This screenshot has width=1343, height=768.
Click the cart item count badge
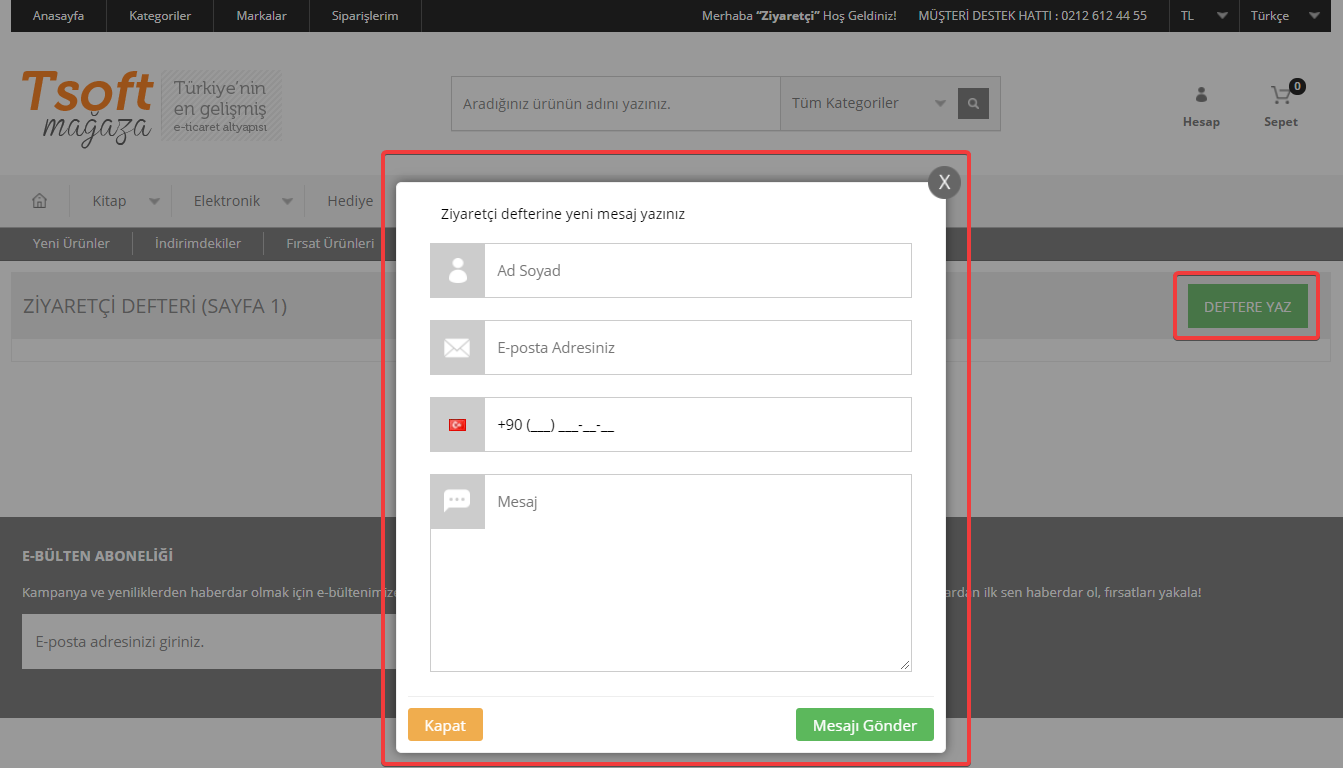[x=1297, y=86]
